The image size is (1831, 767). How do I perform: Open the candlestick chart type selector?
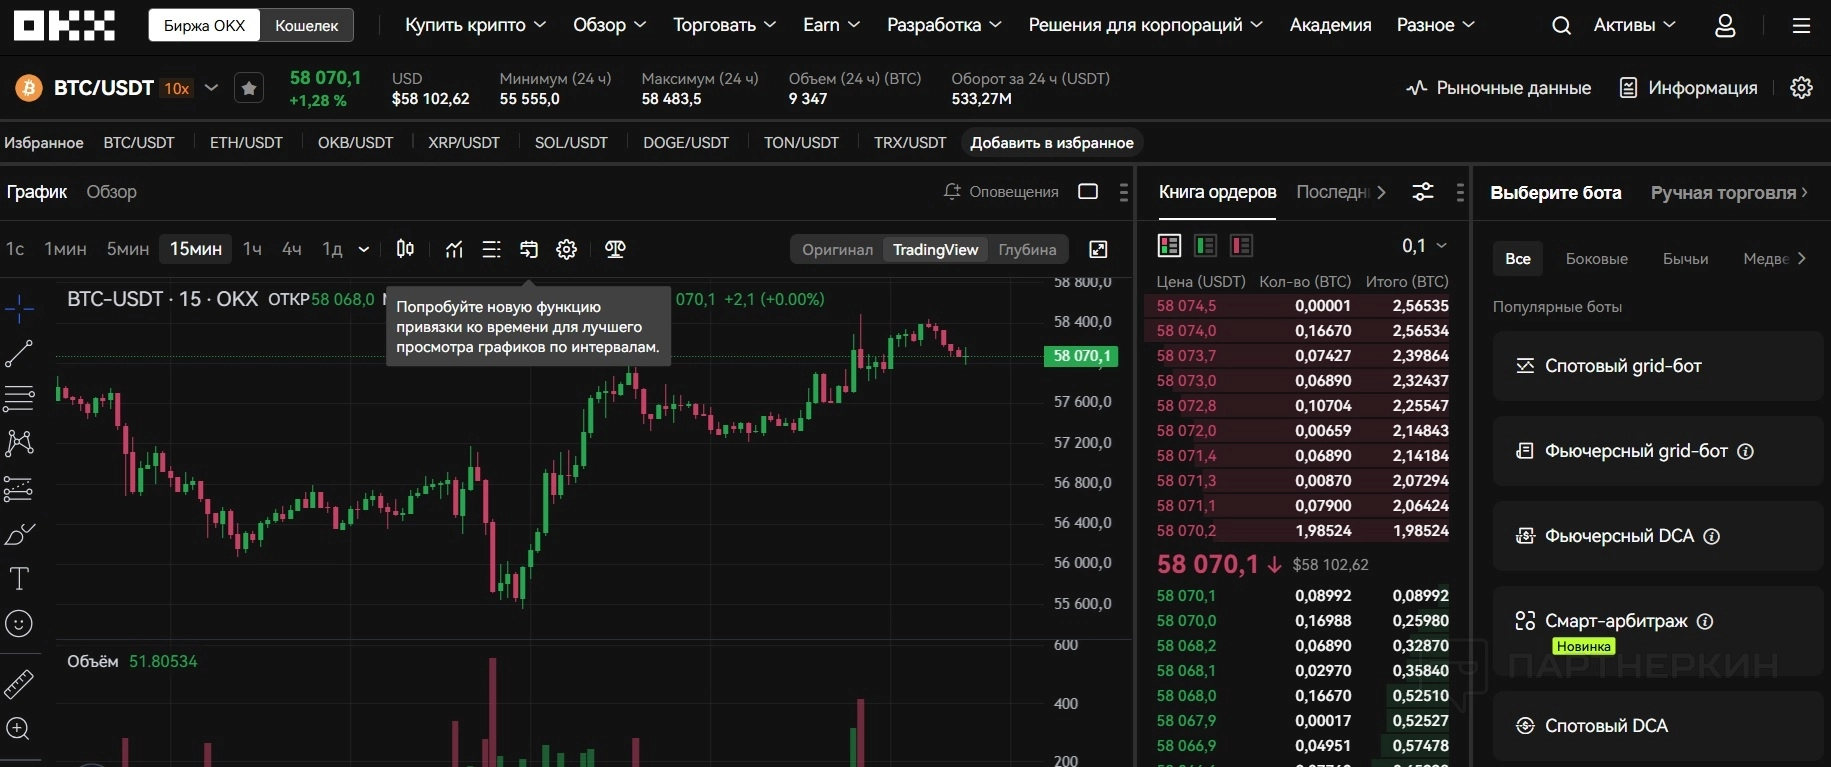coord(405,249)
